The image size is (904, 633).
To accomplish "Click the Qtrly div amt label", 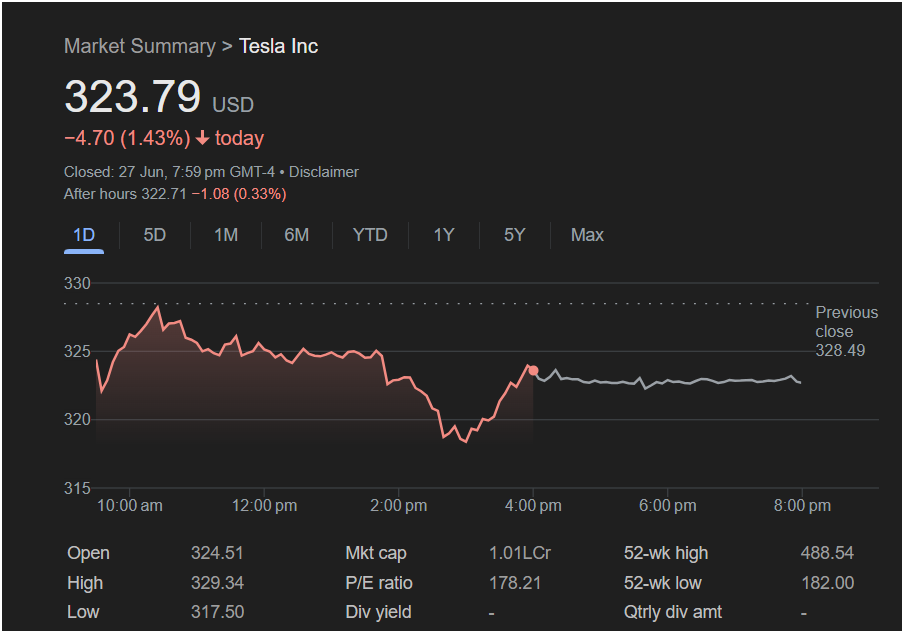I will (672, 612).
